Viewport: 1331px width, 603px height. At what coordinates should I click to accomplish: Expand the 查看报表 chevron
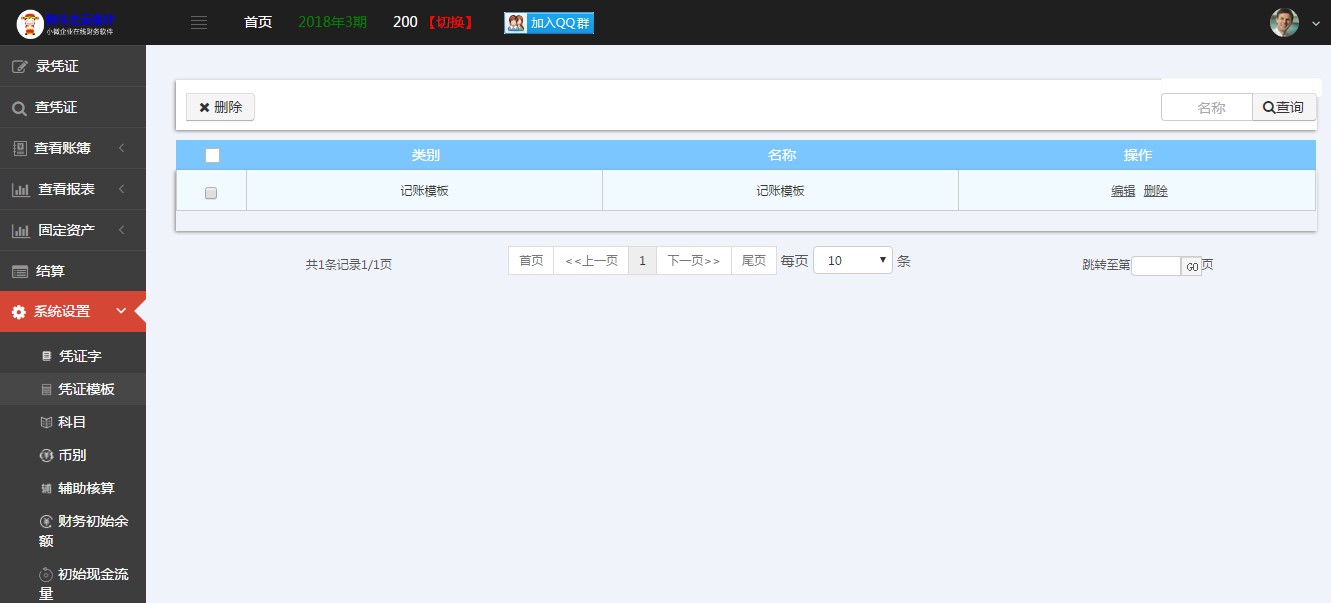[x=121, y=189]
